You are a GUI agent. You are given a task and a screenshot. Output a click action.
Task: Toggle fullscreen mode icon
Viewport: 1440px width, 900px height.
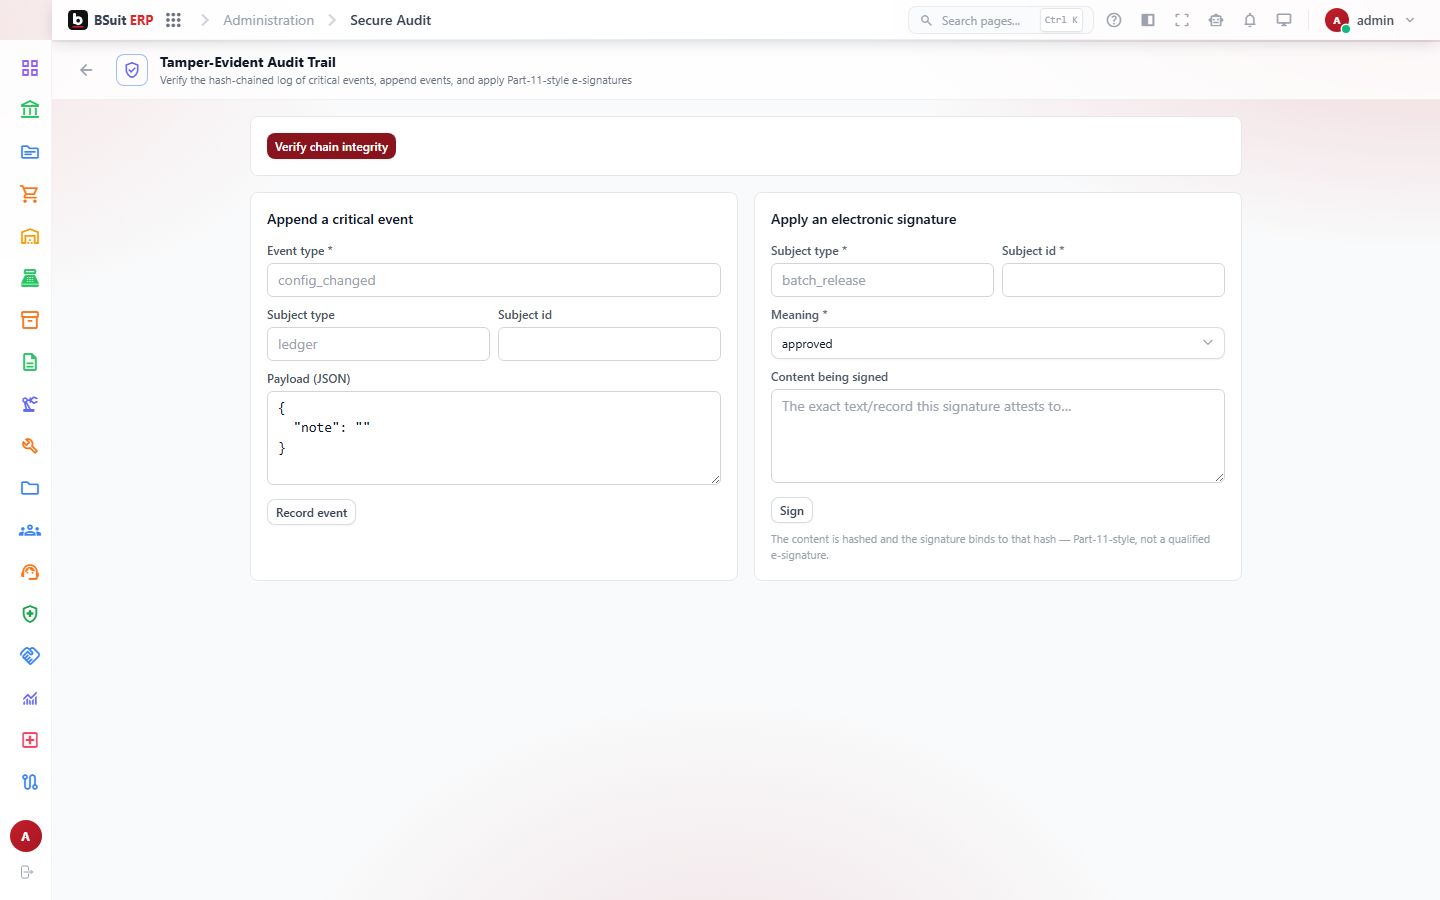[1182, 20]
